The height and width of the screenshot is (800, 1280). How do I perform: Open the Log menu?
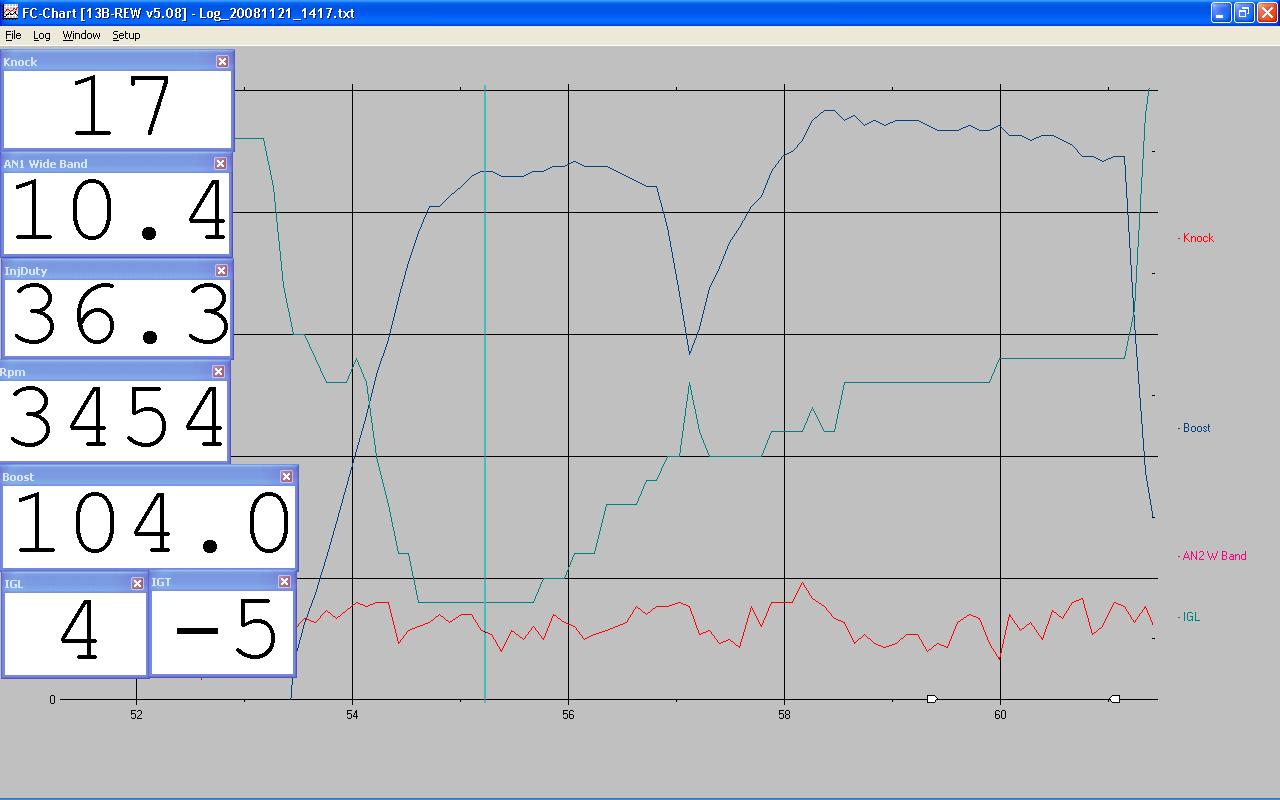pyautogui.click(x=42, y=35)
